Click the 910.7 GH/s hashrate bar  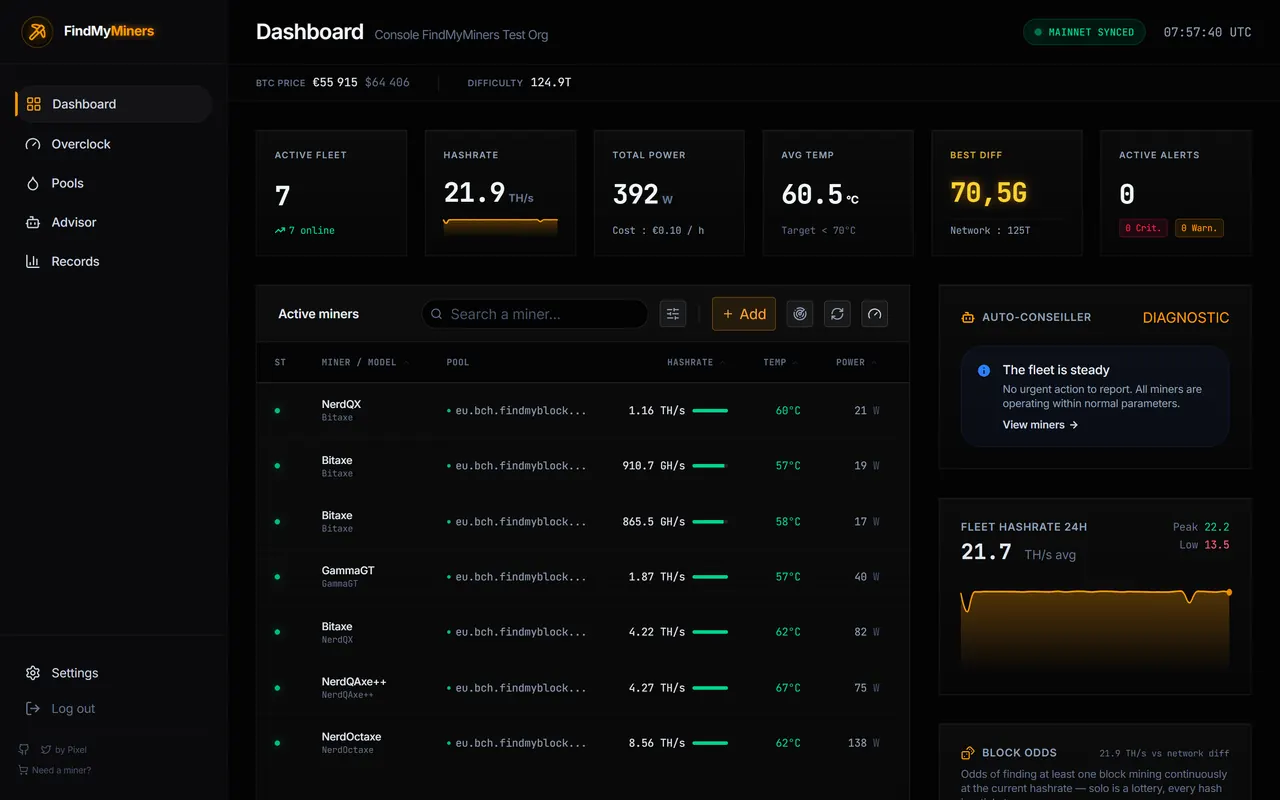710,466
